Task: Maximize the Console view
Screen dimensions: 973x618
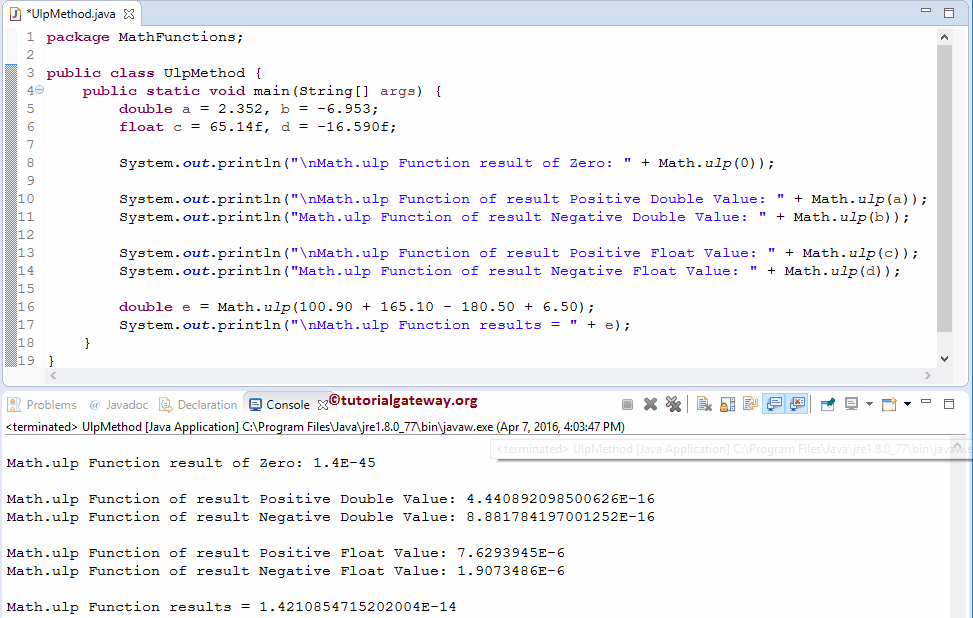Action: pos(950,403)
